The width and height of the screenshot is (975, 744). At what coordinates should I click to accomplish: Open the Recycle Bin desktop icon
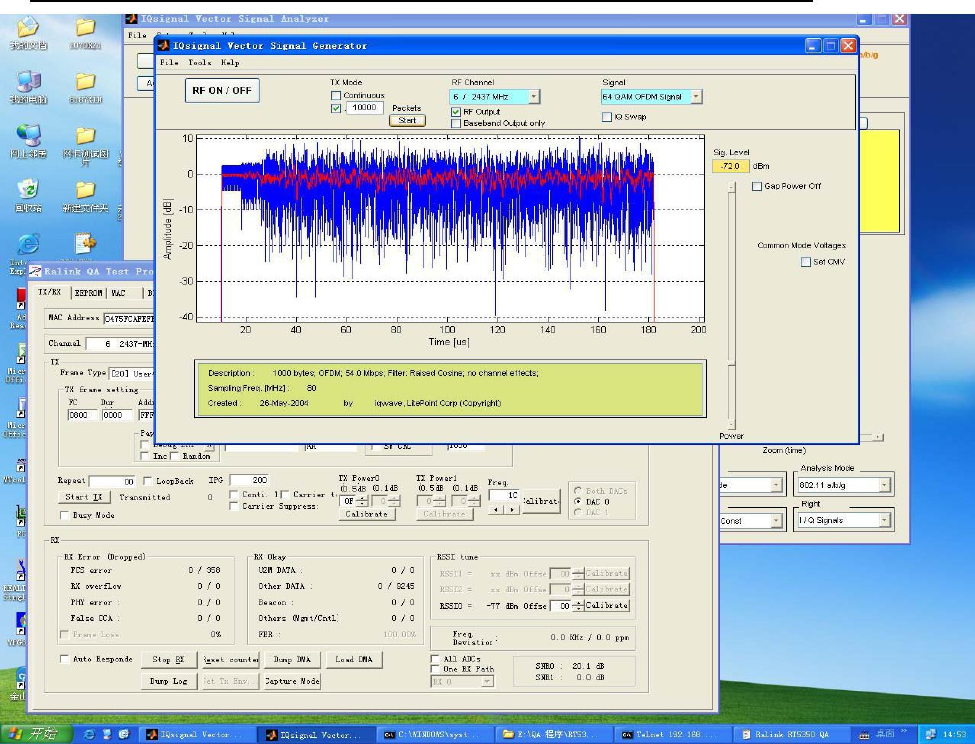[x=28, y=190]
